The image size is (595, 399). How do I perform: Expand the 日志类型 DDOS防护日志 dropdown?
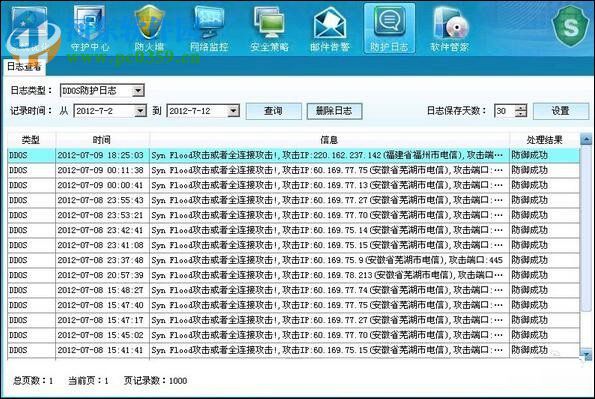click(x=138, y=90)
